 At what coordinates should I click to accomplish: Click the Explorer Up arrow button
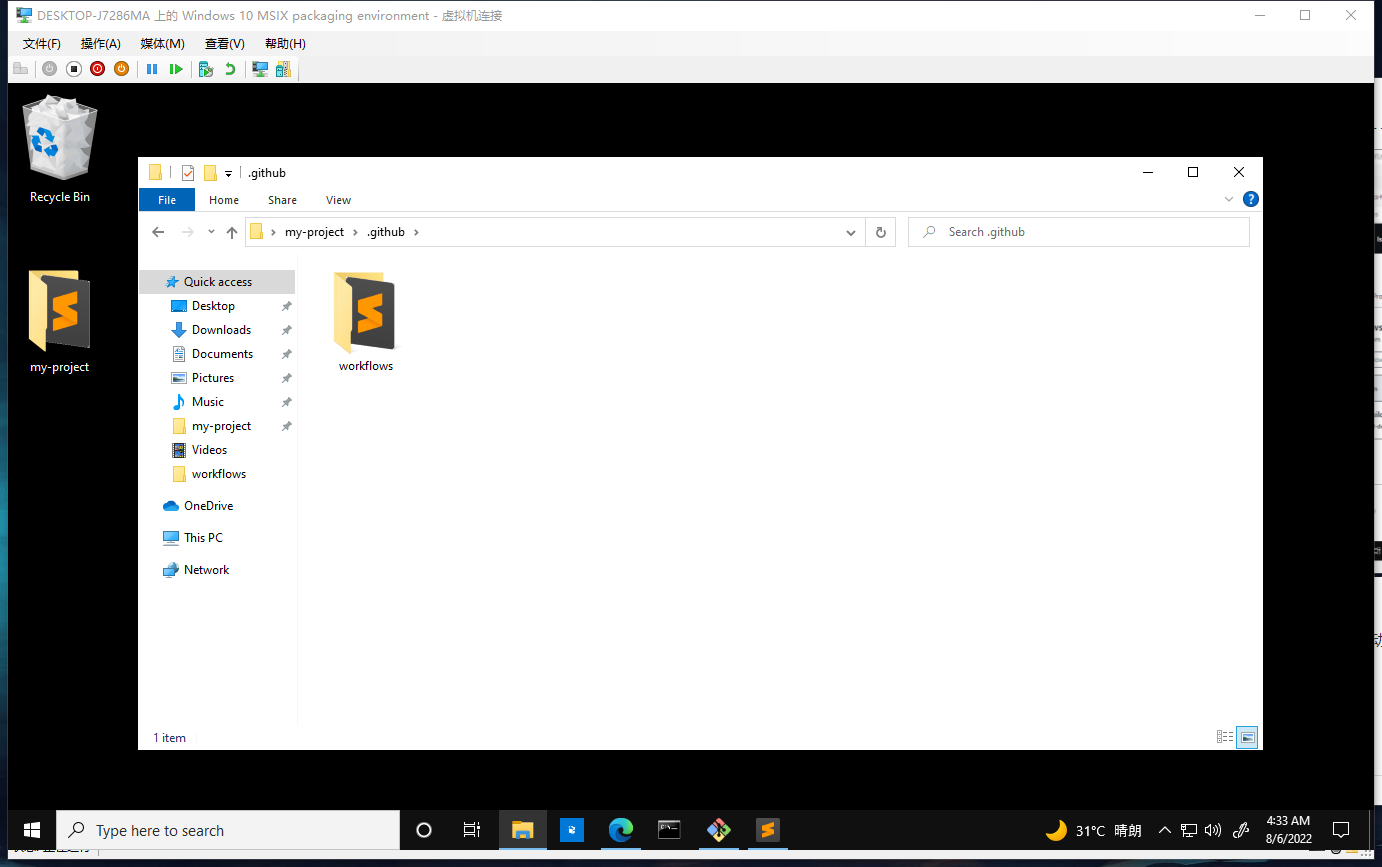point(232,232)
